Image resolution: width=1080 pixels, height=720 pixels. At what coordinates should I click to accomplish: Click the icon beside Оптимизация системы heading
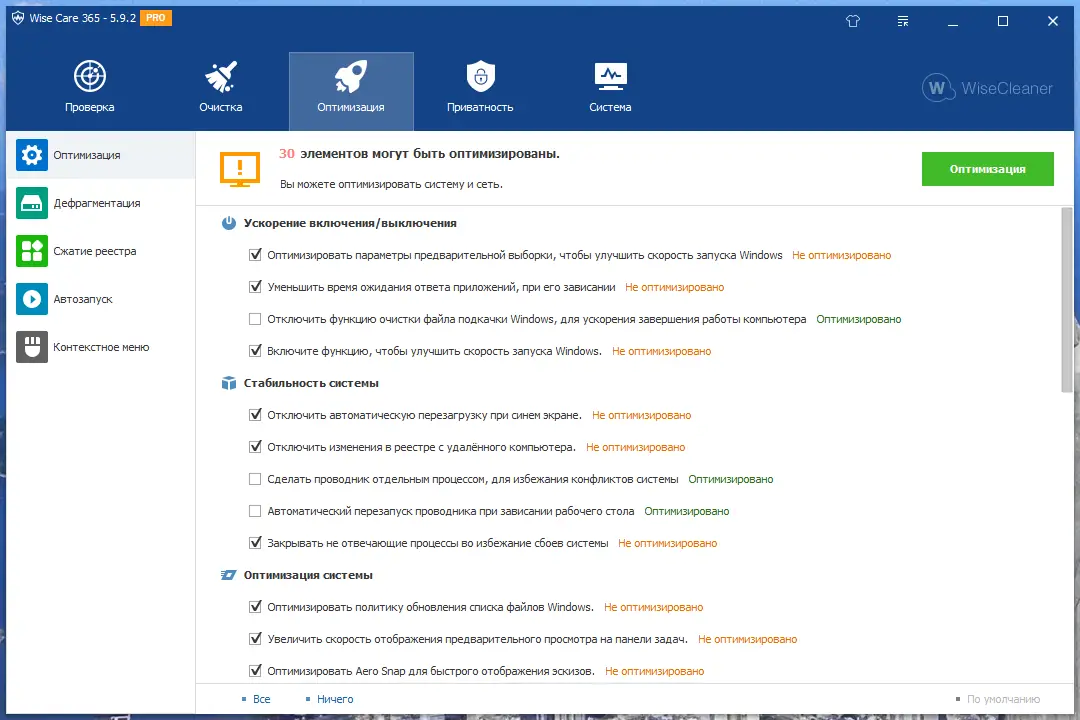click(228, 575)
